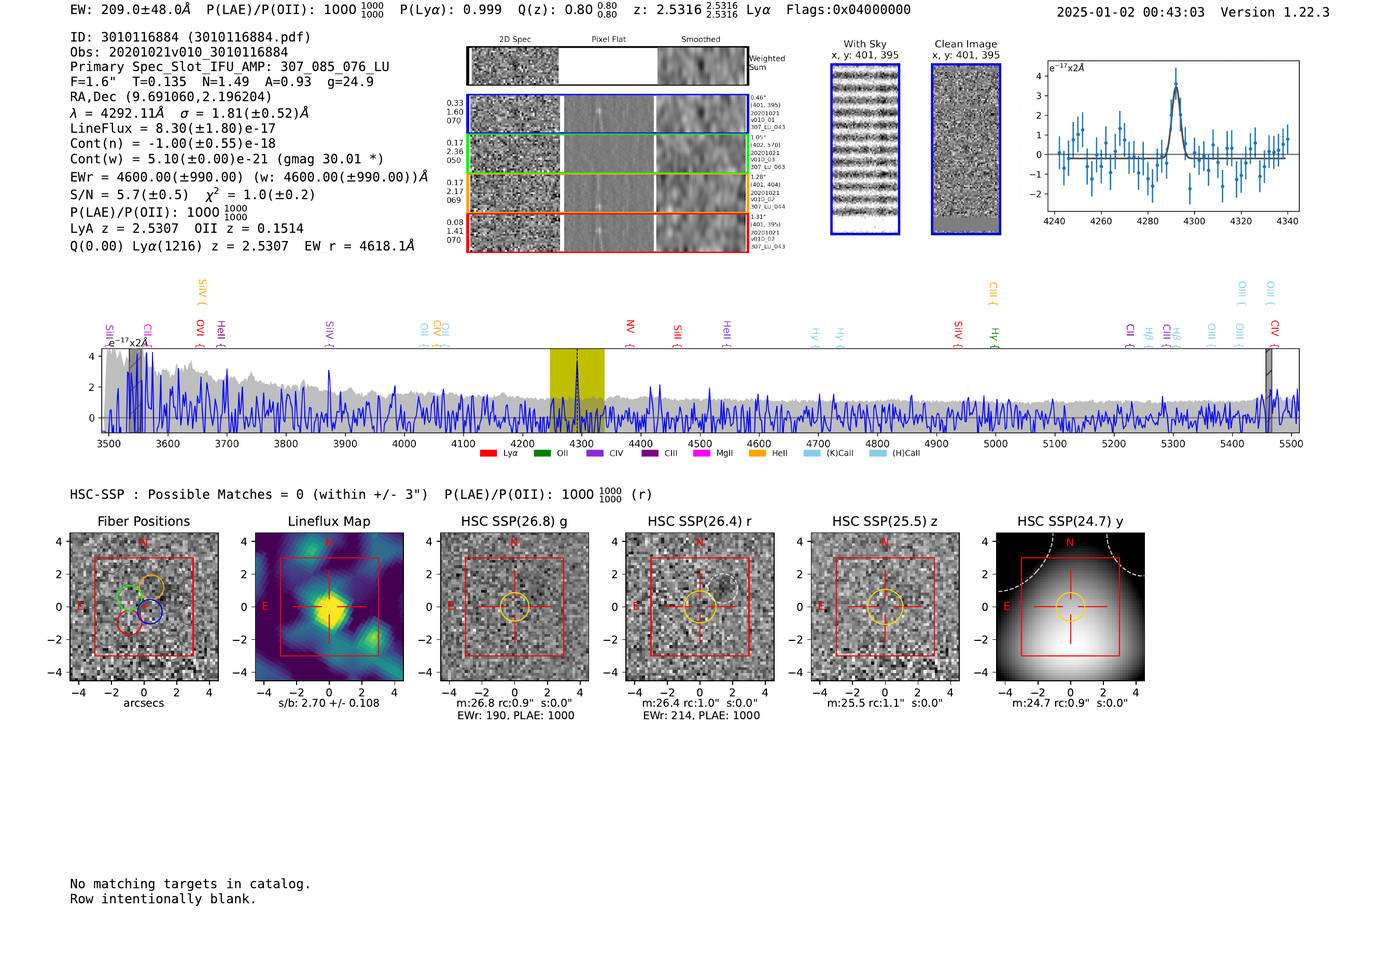Click the green fiber circle in Fiber Positions
Screen dimensions: 1400x953
[x=130, y=598]
